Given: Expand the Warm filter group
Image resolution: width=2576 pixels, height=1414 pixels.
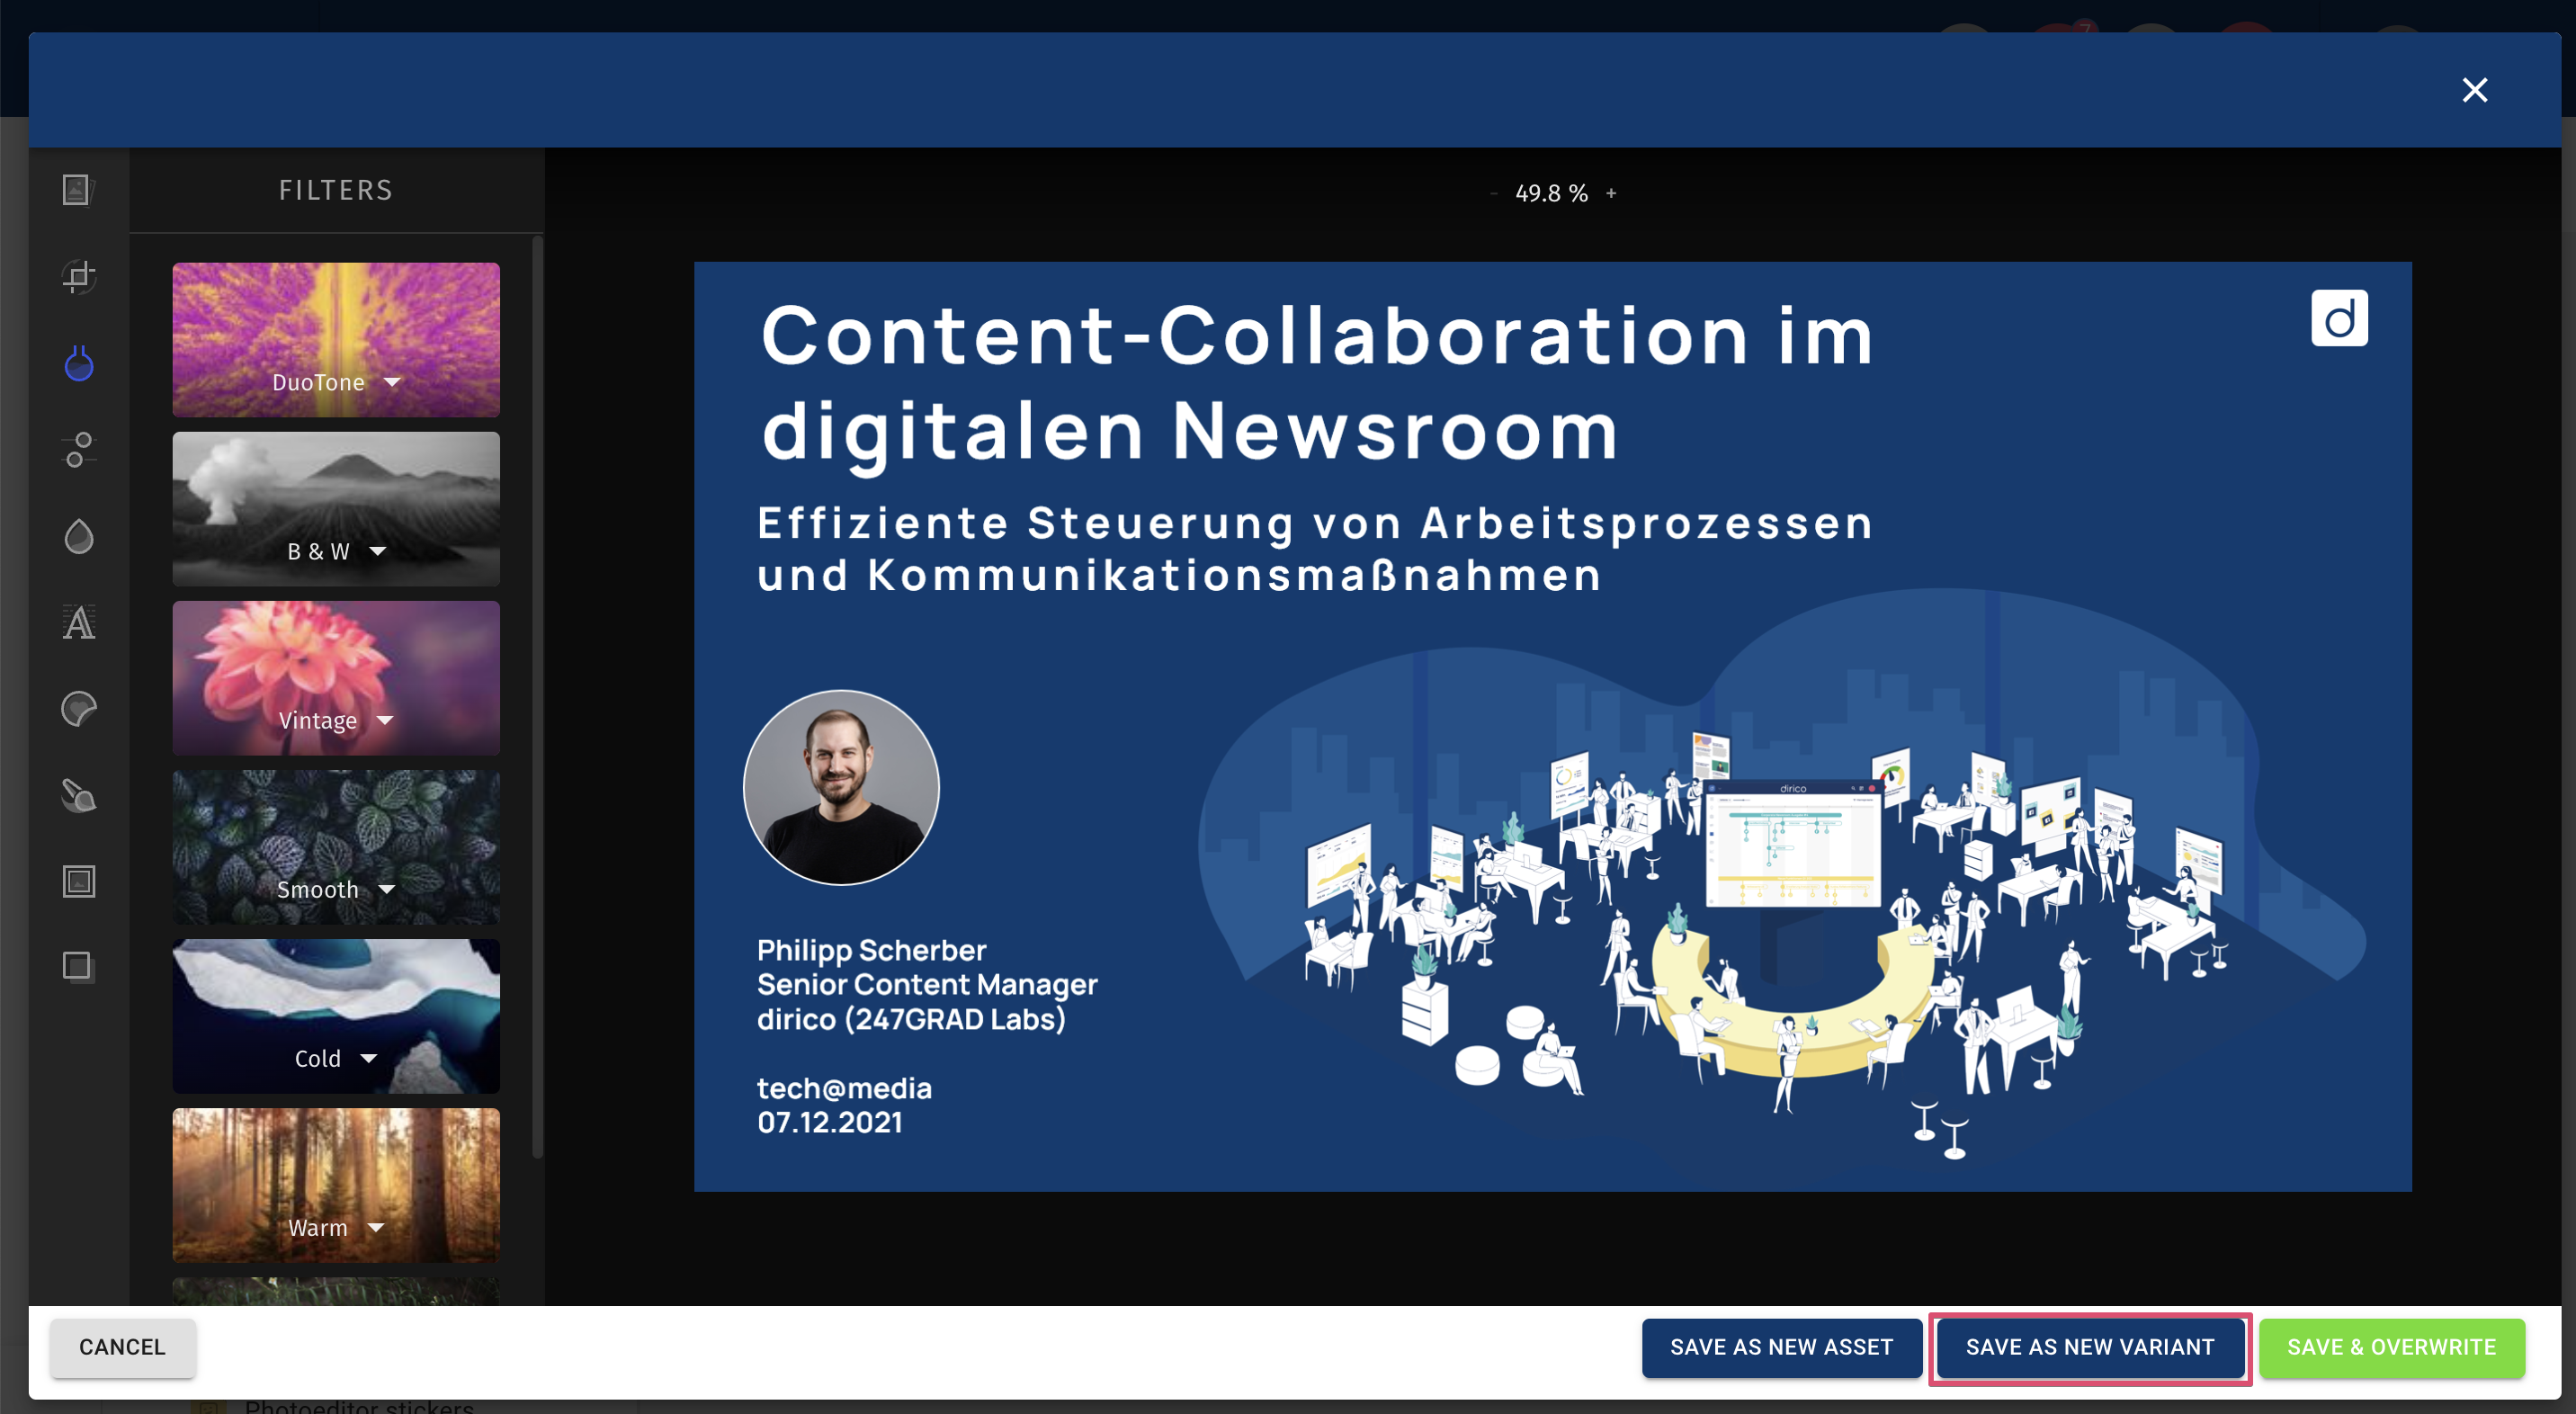Looking at the screenshot, I should (336, 1185).
